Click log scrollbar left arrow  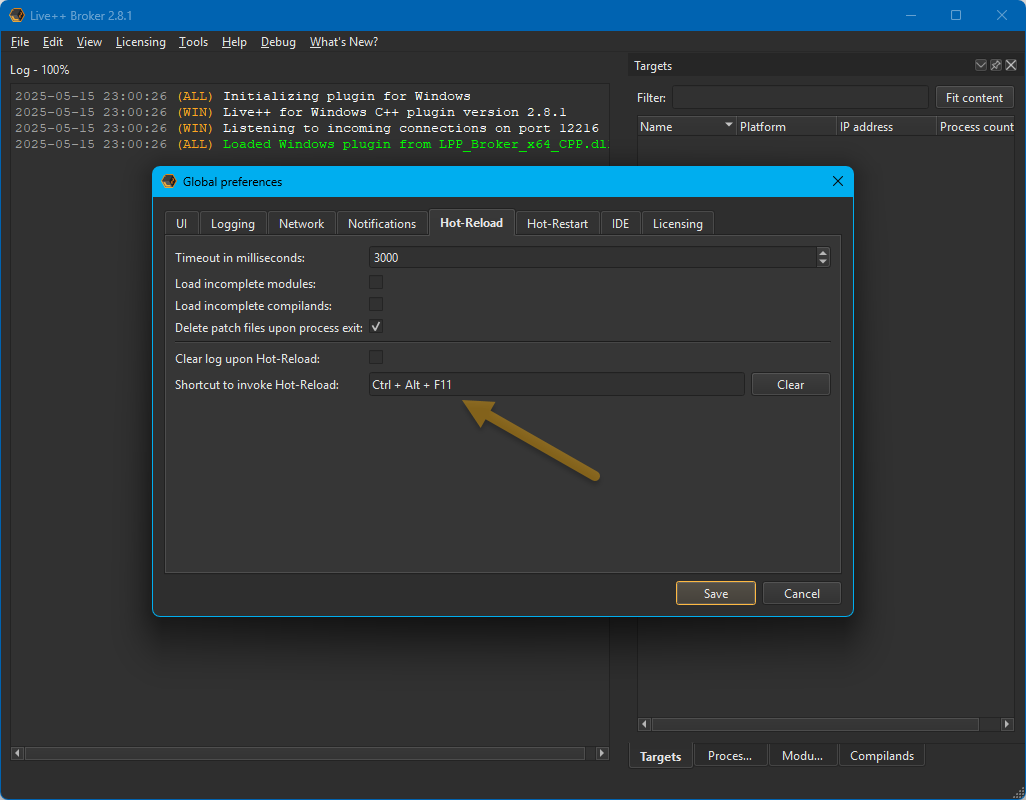(x=17, y=753)
